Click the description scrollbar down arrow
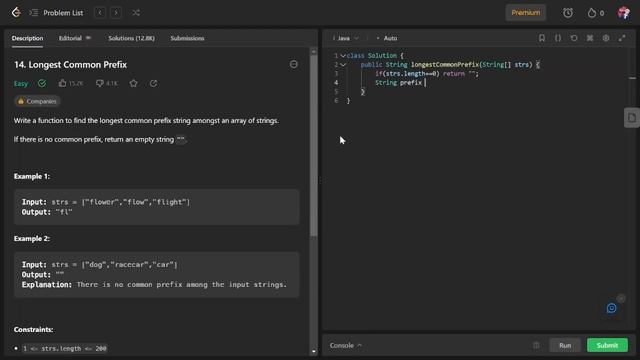 313,351
